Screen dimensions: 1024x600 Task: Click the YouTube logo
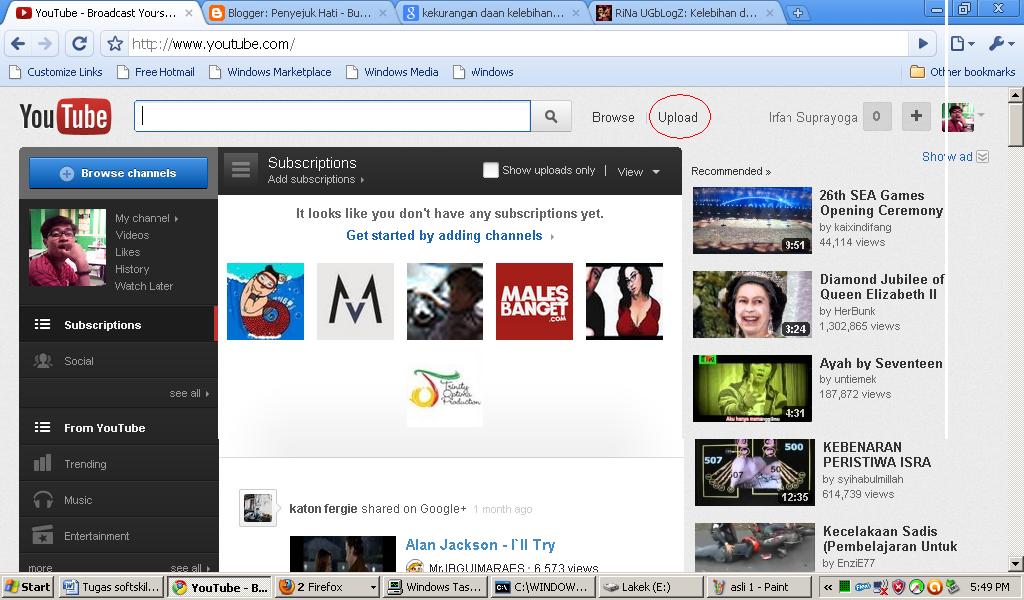[x=65, y=117]
